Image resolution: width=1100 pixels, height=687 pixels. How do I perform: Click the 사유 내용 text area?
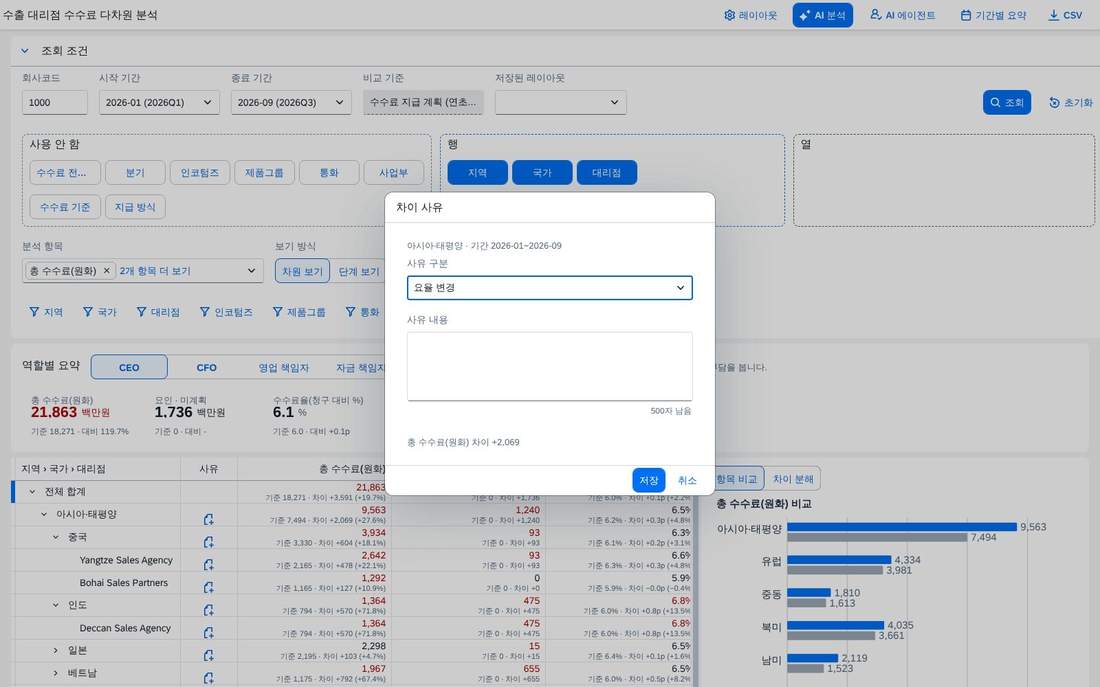[549, 366]
